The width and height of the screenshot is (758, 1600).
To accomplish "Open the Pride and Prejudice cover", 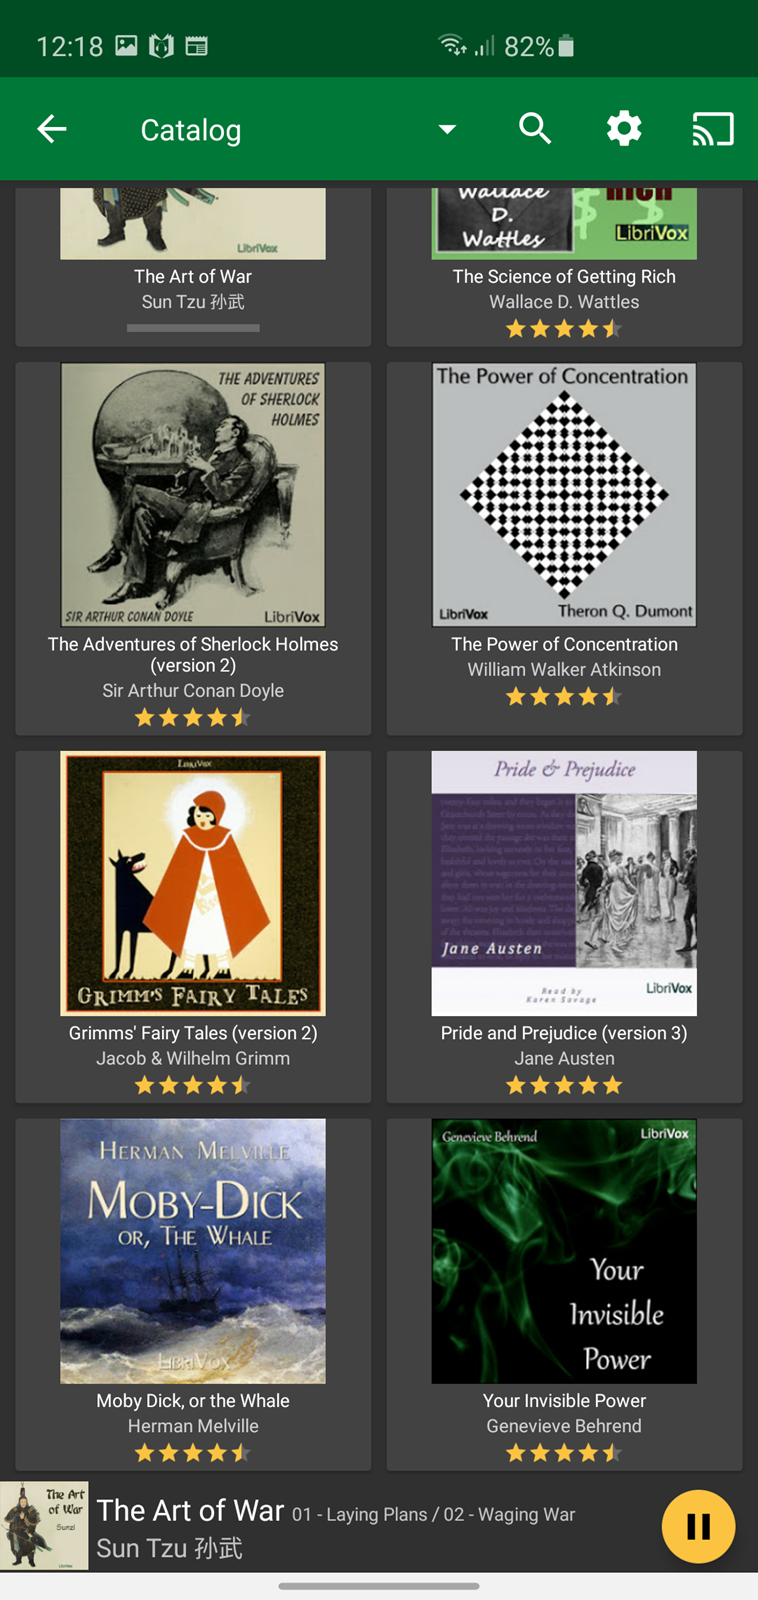I will (564, 883).
